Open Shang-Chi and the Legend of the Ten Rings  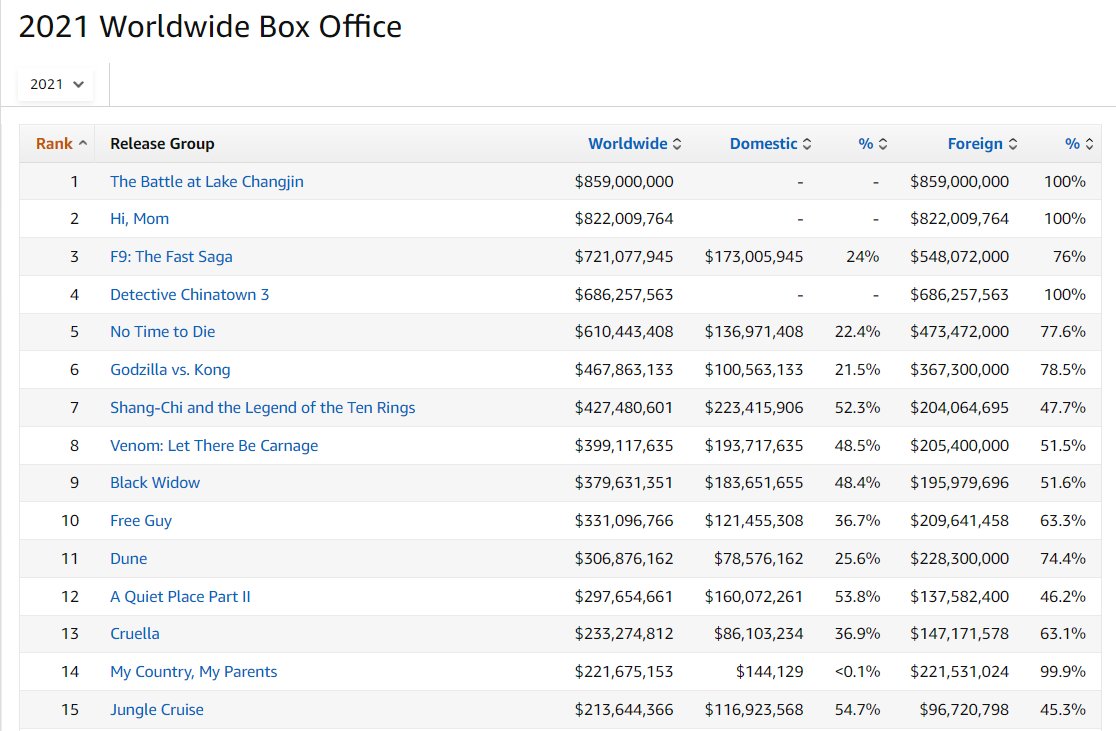[x=263, y=407]
